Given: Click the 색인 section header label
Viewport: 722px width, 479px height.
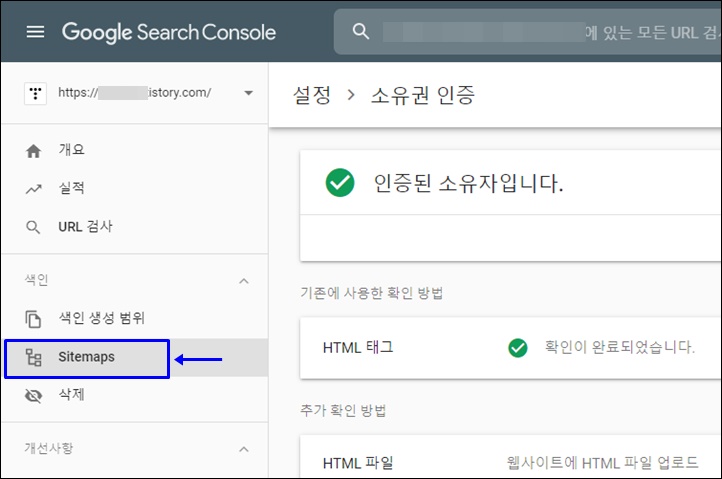Looking at the screenshot, I should pos(36,280).
